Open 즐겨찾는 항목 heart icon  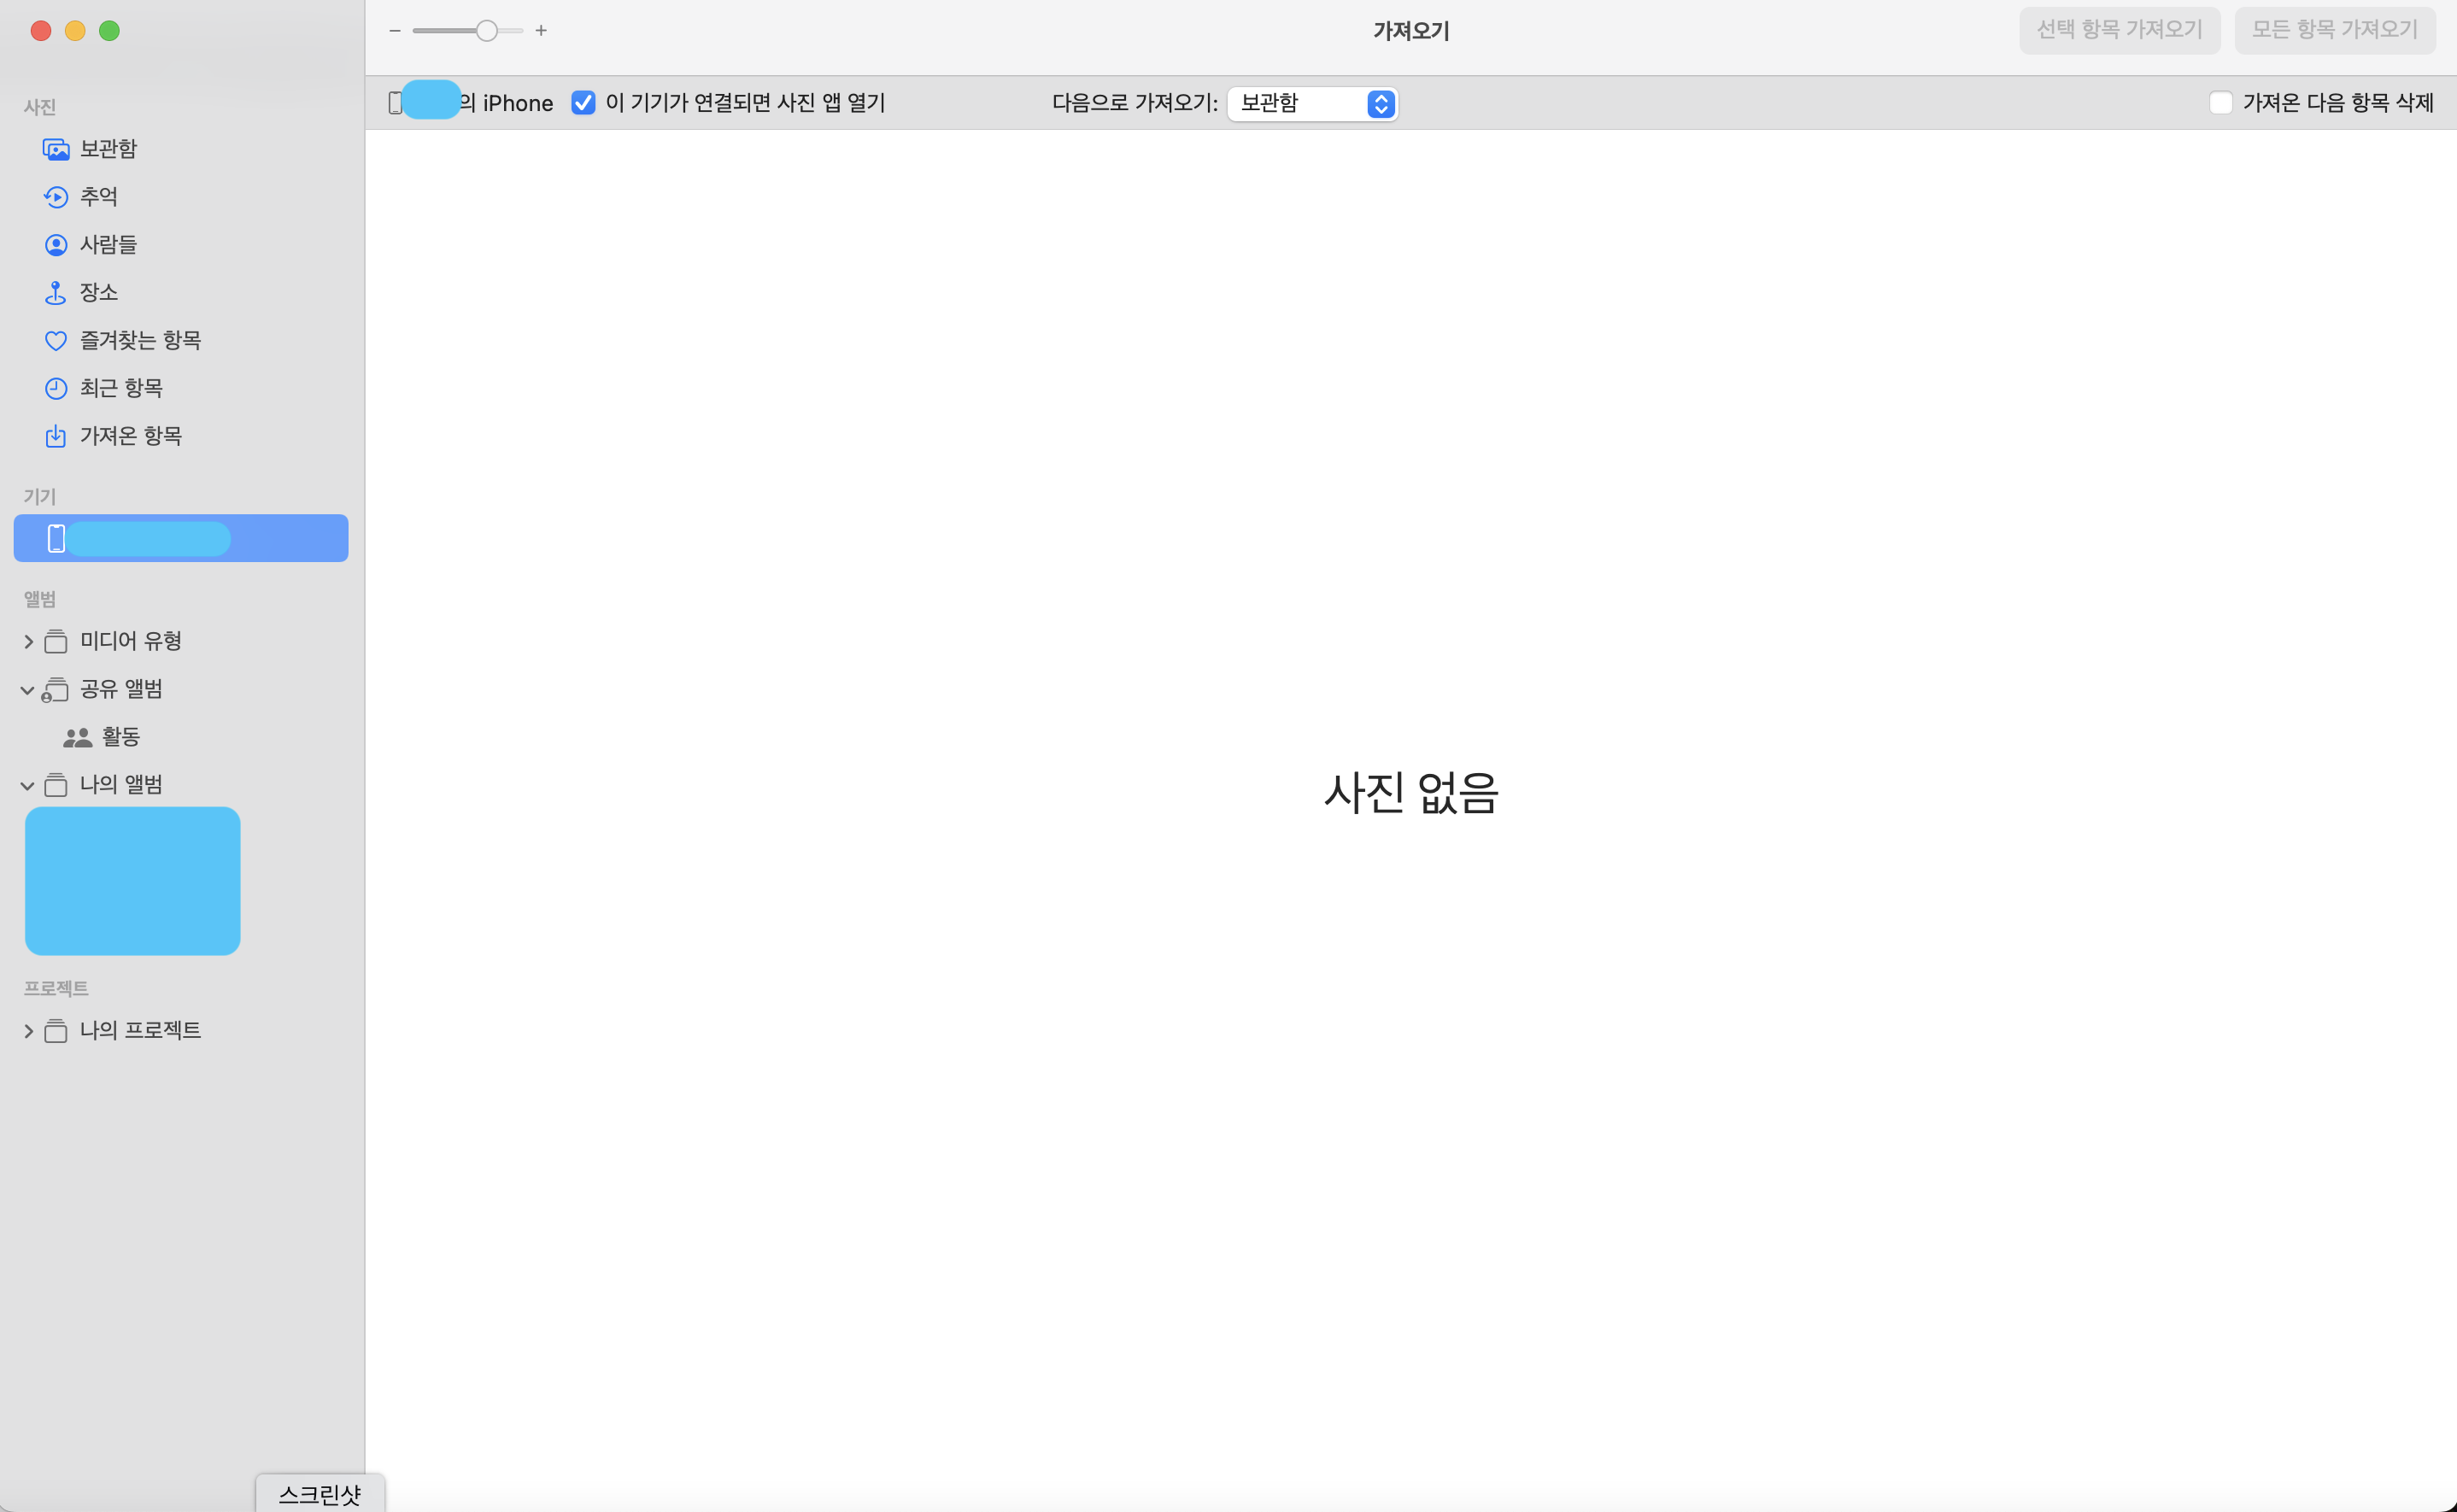pos(56,341)
